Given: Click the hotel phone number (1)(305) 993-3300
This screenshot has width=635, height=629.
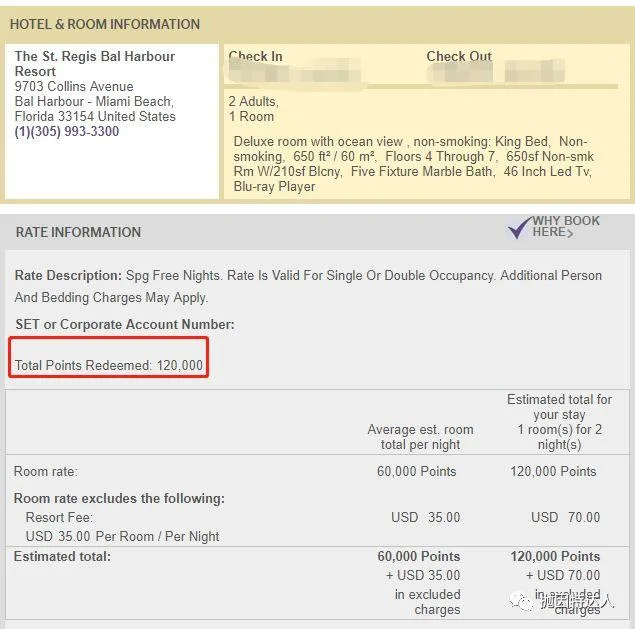Looking at the screenshot, I should (x=67, y=131).
